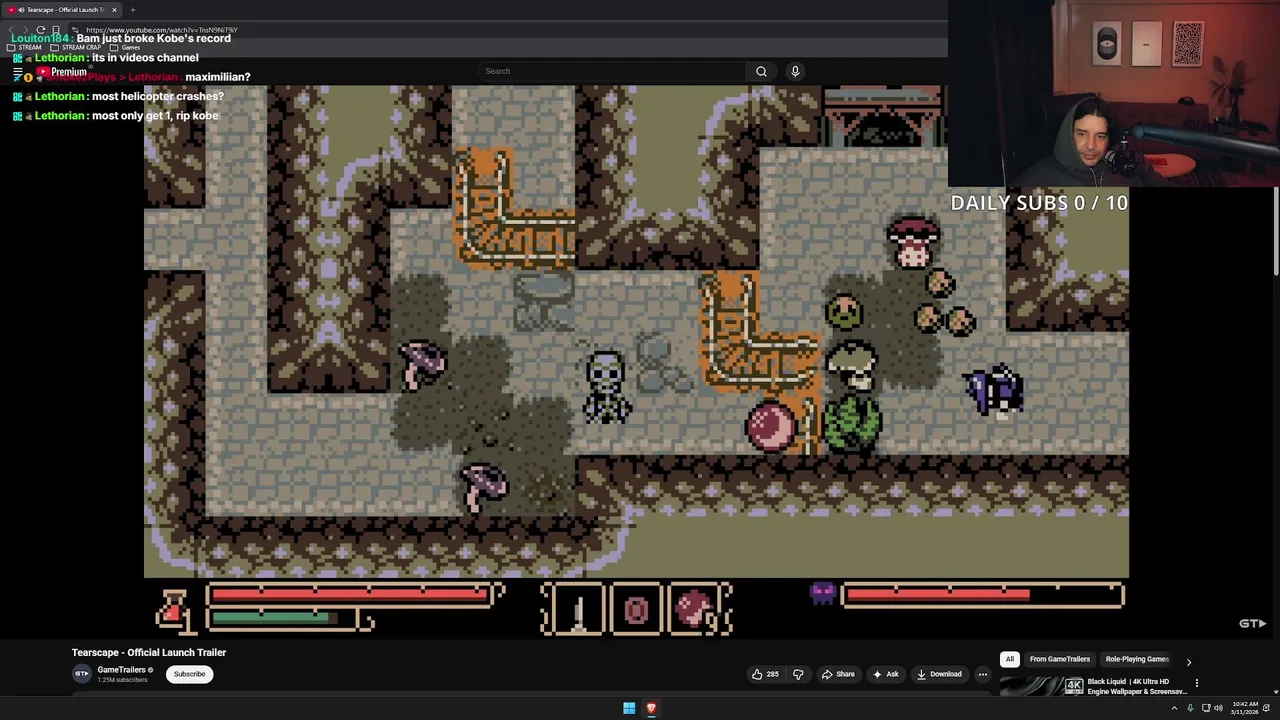Click the GT watermark in the video player
This screenshot has height=720, width=1280.
tap(1252, 623)
